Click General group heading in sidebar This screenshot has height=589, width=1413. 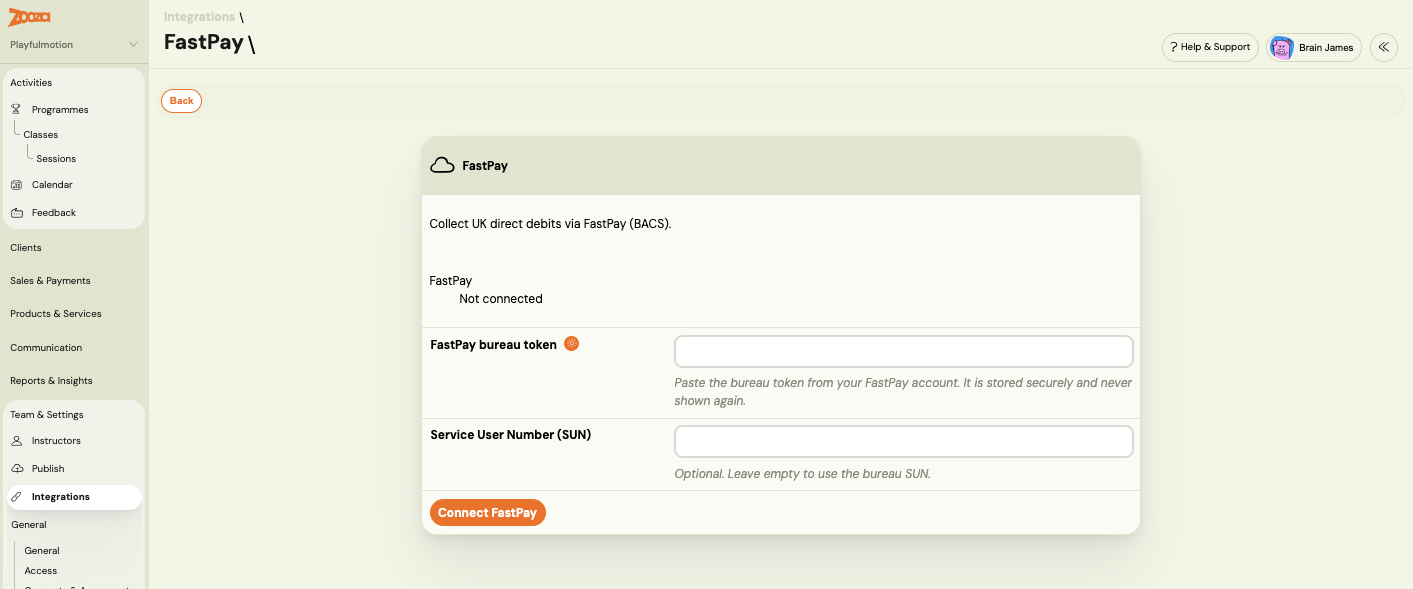pos(29,525)
